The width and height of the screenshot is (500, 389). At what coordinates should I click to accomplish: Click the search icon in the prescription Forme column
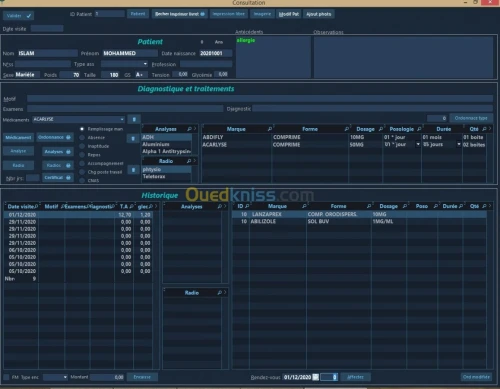coord(347,129)
